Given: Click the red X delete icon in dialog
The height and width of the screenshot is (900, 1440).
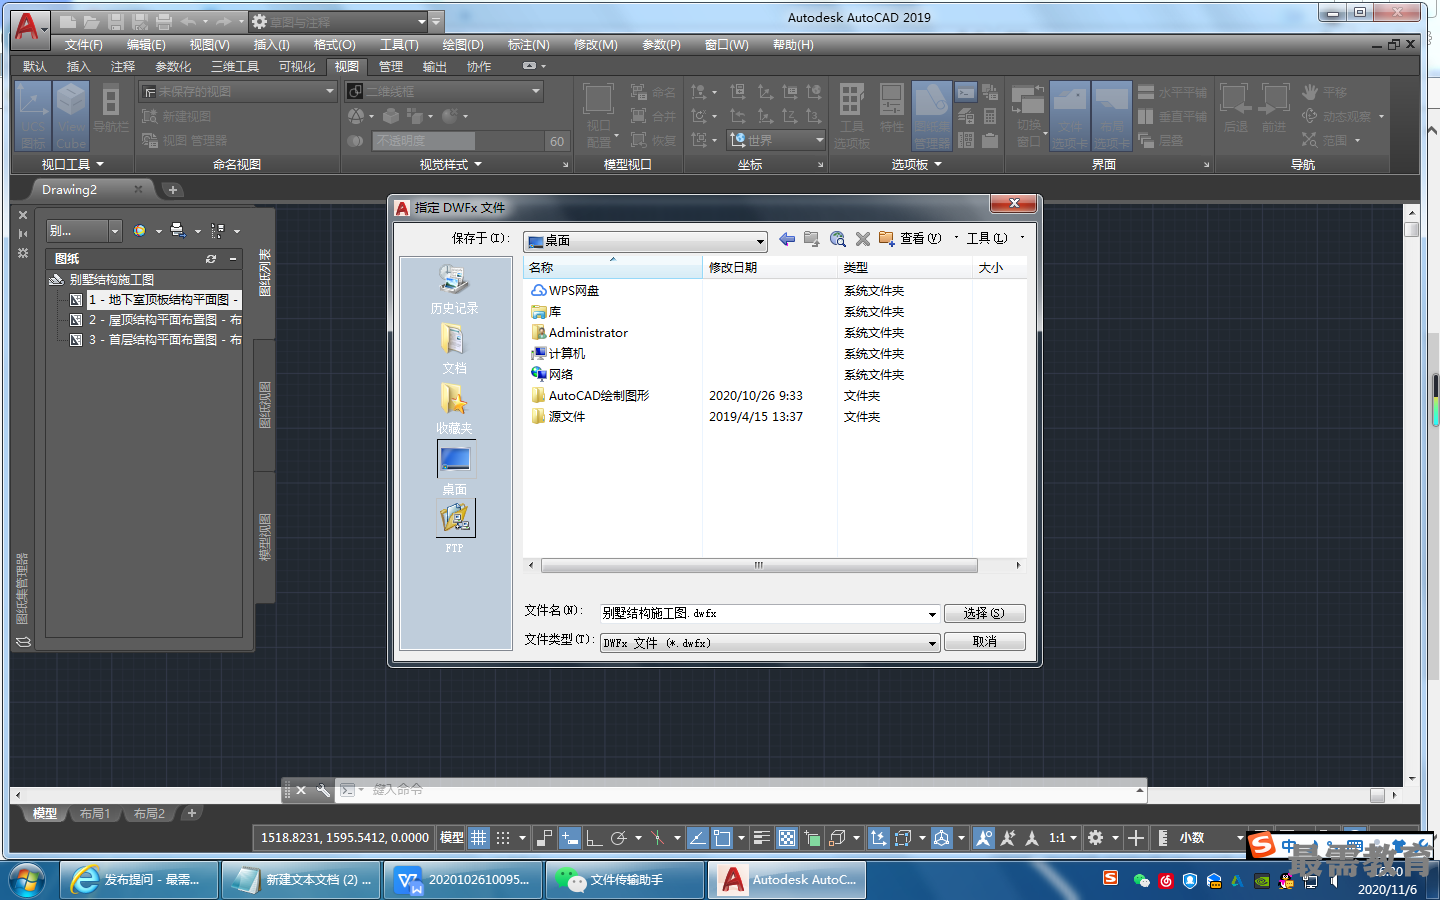Looking at the screenshot, I should pos(862,239).
